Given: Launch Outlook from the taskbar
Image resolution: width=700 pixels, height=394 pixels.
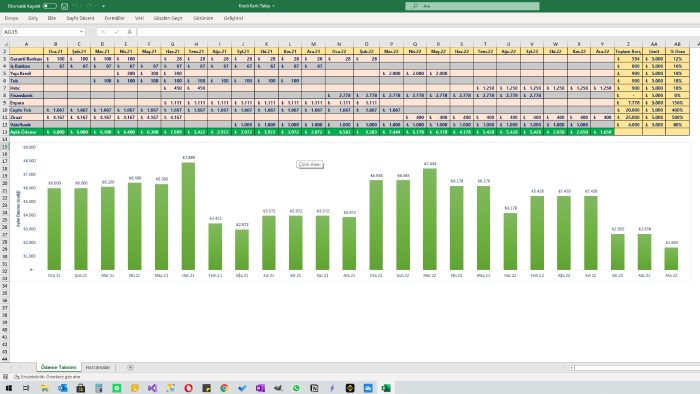Looking at the screenshot, I should [x=62, y=388].
